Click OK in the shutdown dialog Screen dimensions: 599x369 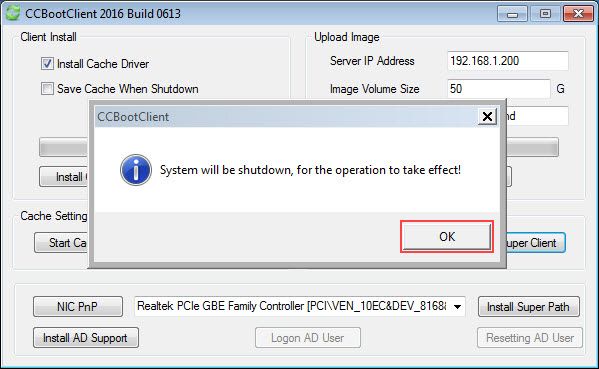click(x=447, y=236)
